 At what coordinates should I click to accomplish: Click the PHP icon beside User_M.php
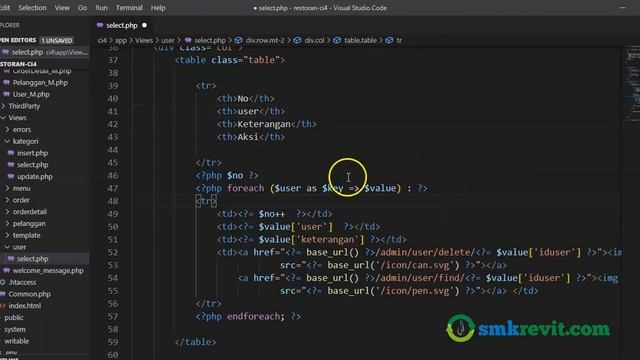7,94
